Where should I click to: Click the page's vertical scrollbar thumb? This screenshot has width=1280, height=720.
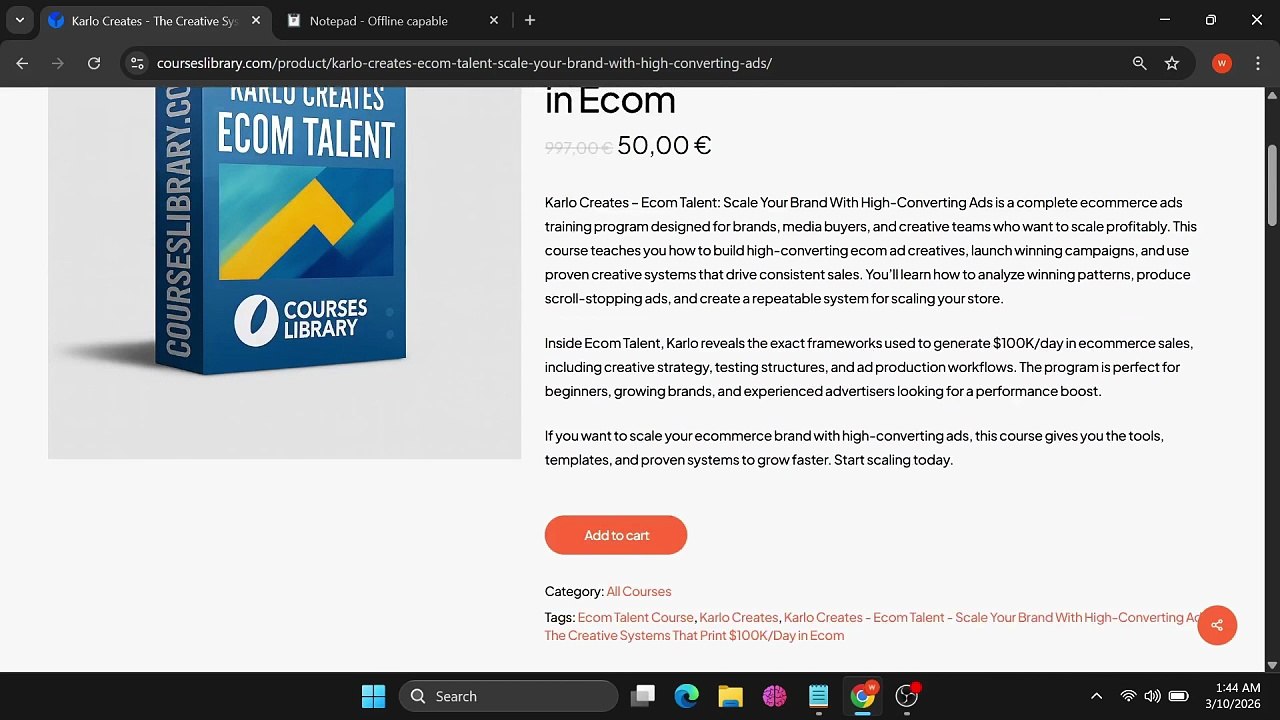(1272, 185)
